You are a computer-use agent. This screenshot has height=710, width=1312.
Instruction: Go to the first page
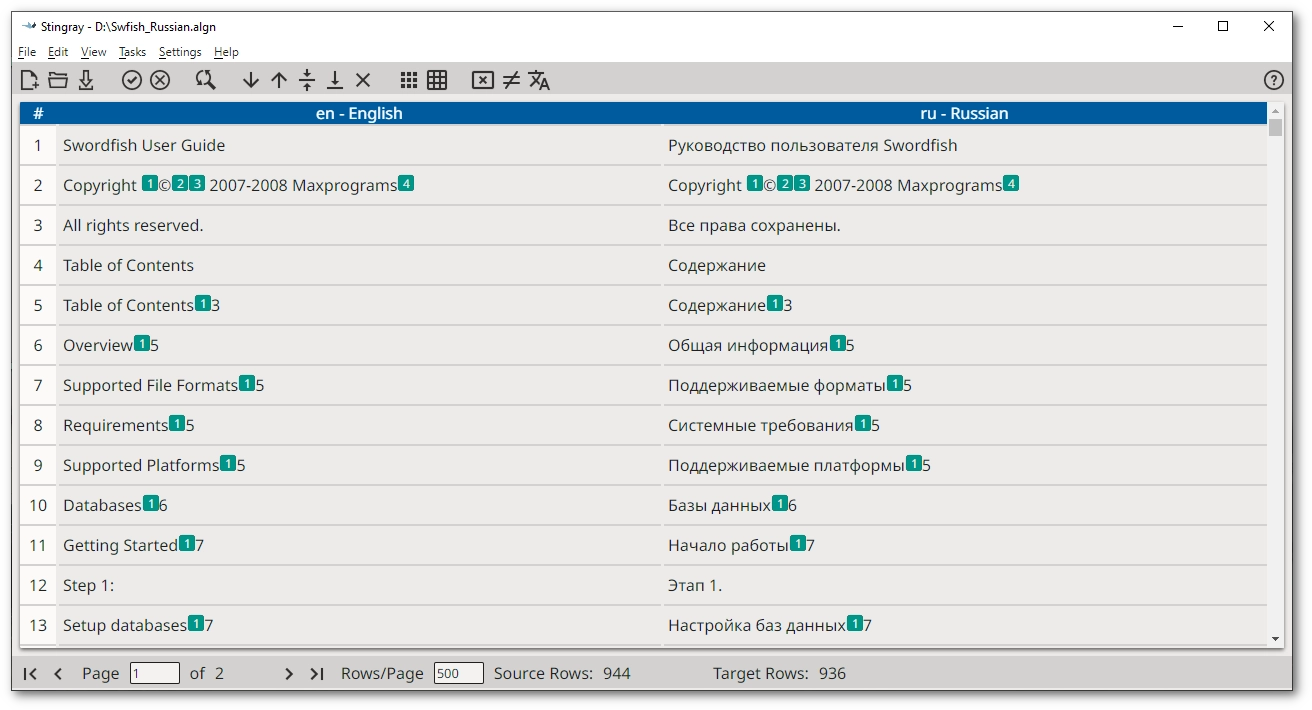click(30, 674)
